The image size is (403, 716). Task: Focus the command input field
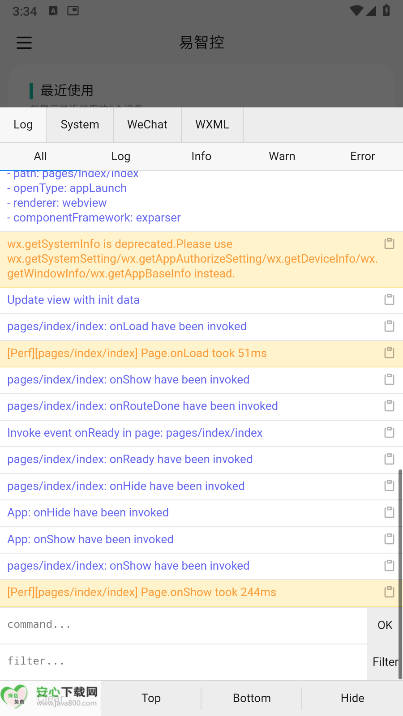pos(183,625)
